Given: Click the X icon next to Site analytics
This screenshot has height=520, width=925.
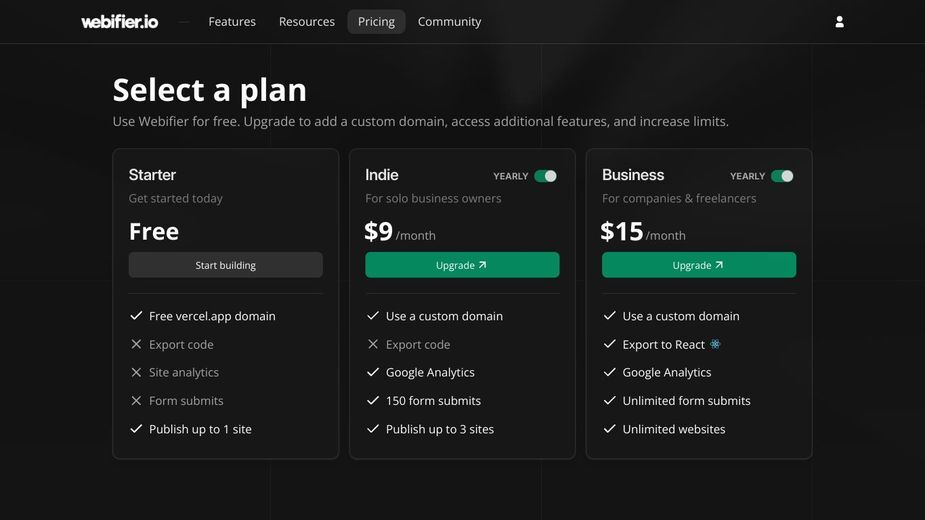Looking at the screenshot, I should tap(136, 372).
